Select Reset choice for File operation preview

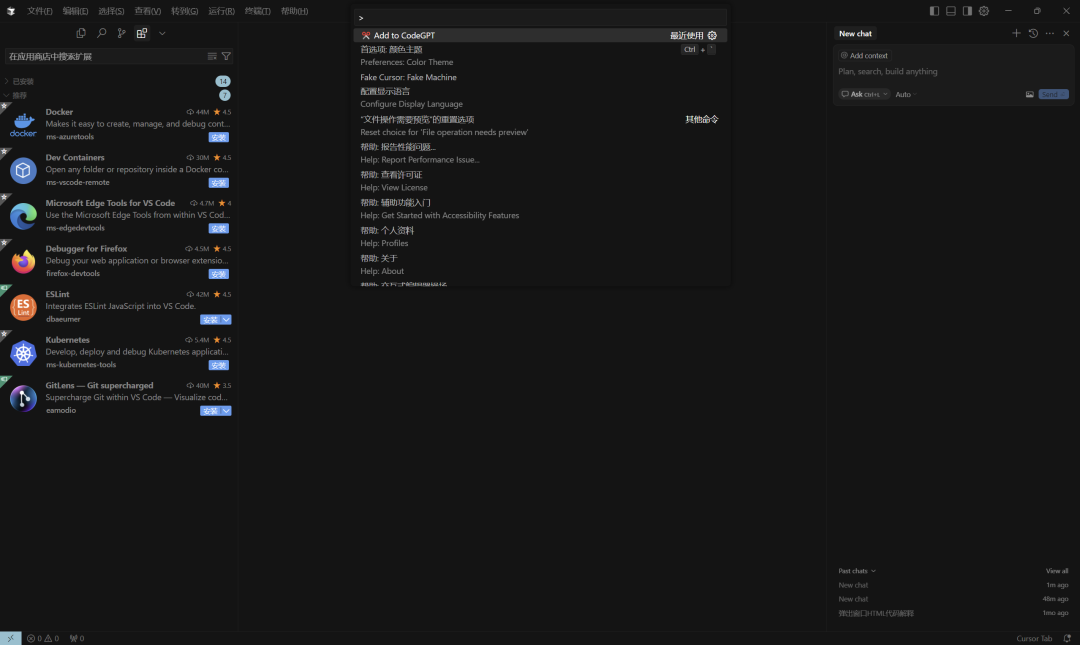(x=540, y=125)
